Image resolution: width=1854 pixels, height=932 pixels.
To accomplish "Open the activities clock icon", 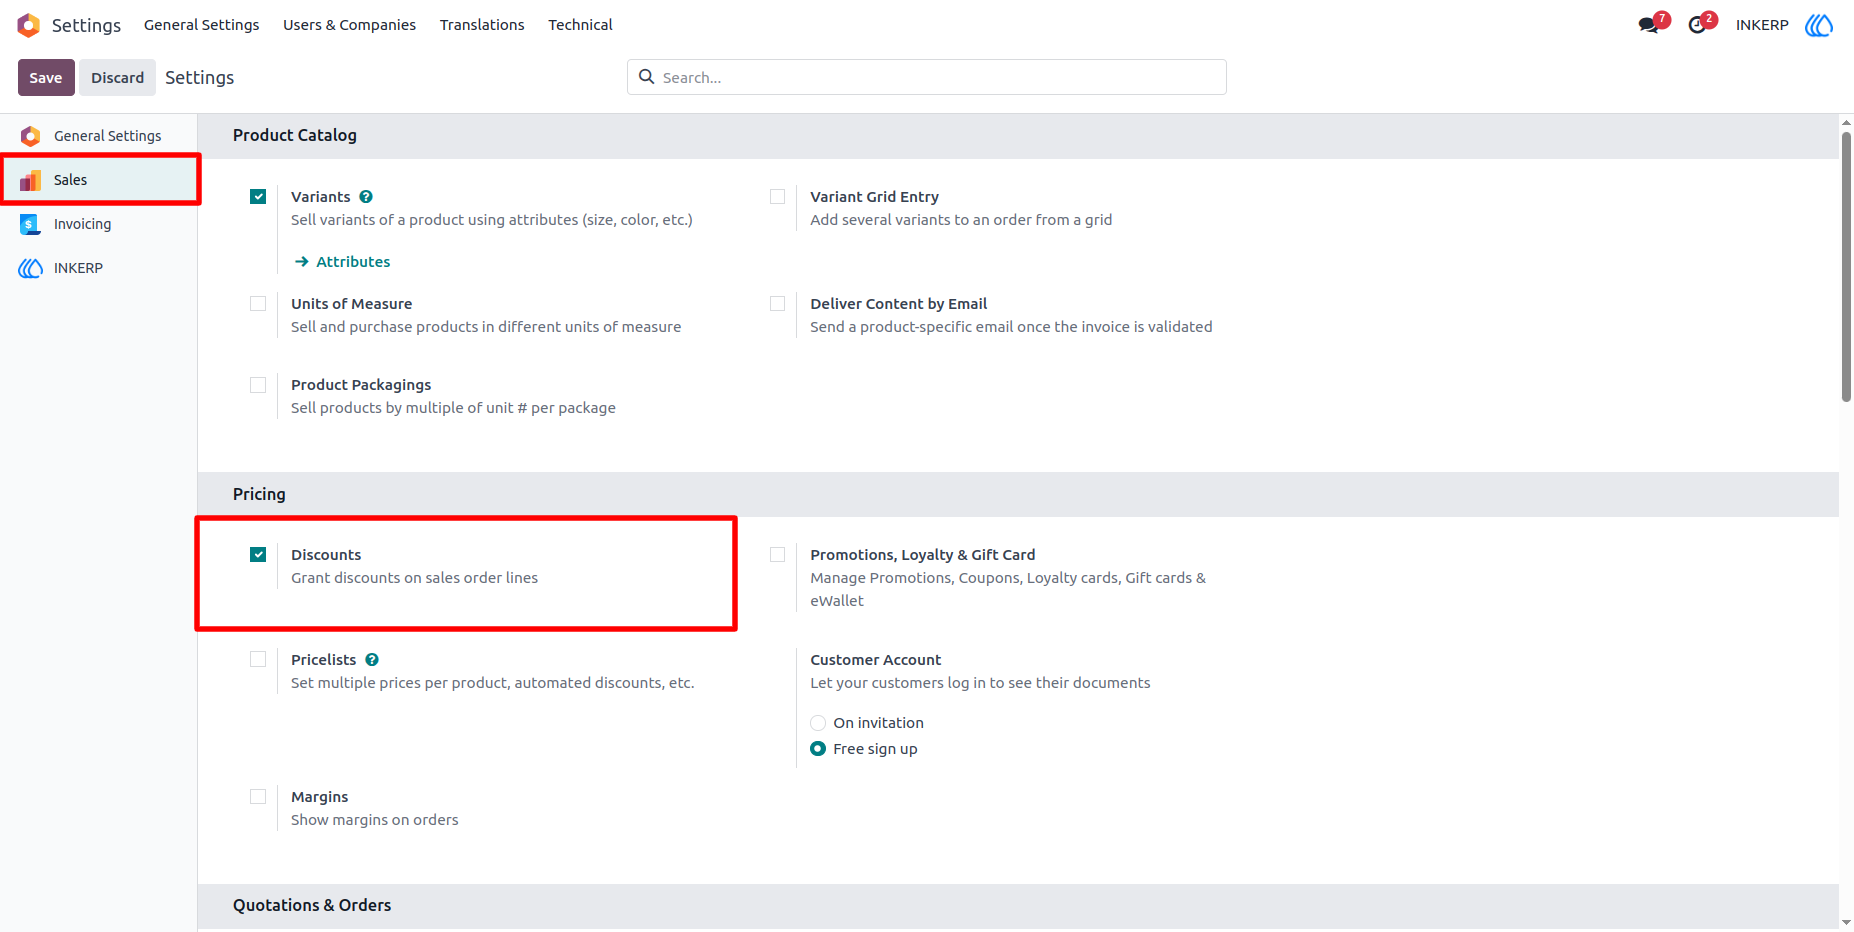I will 1697,25.
